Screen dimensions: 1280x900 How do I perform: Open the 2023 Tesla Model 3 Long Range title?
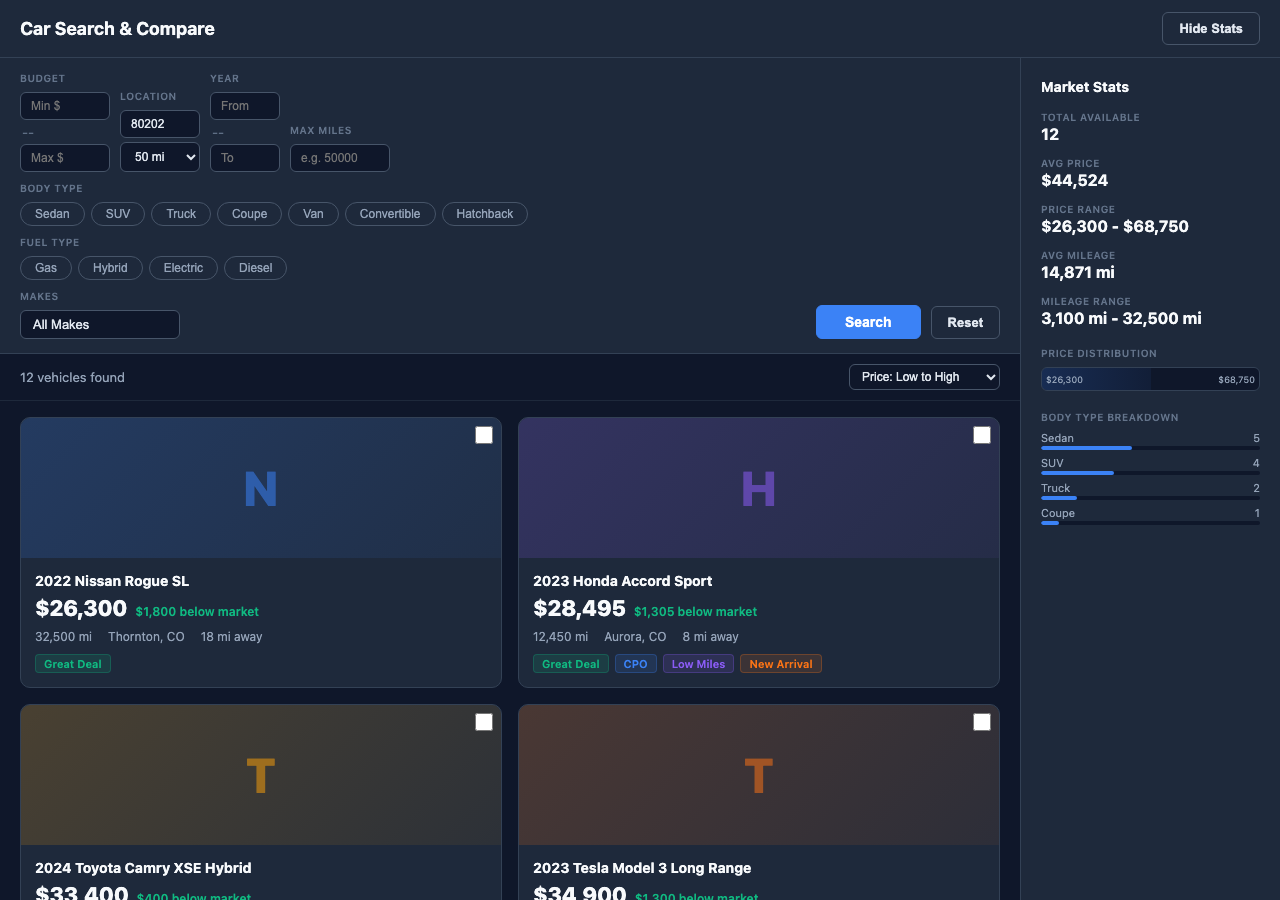642,868
